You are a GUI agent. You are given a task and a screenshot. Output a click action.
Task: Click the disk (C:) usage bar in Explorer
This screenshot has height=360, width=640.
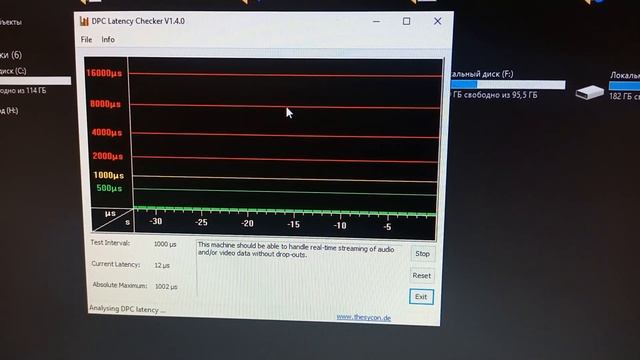[36, 81]
